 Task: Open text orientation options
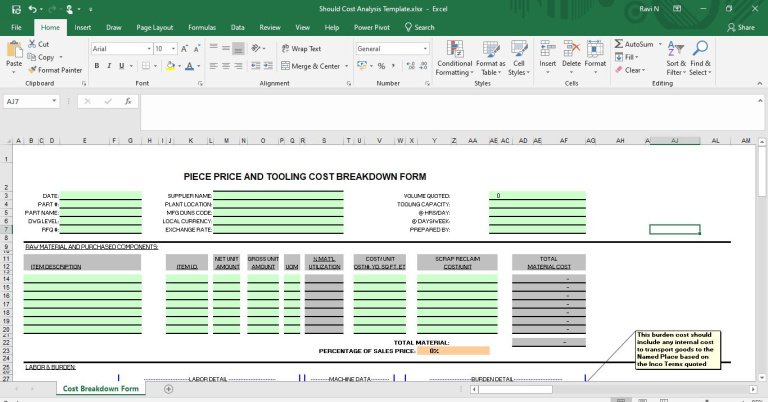256,48
